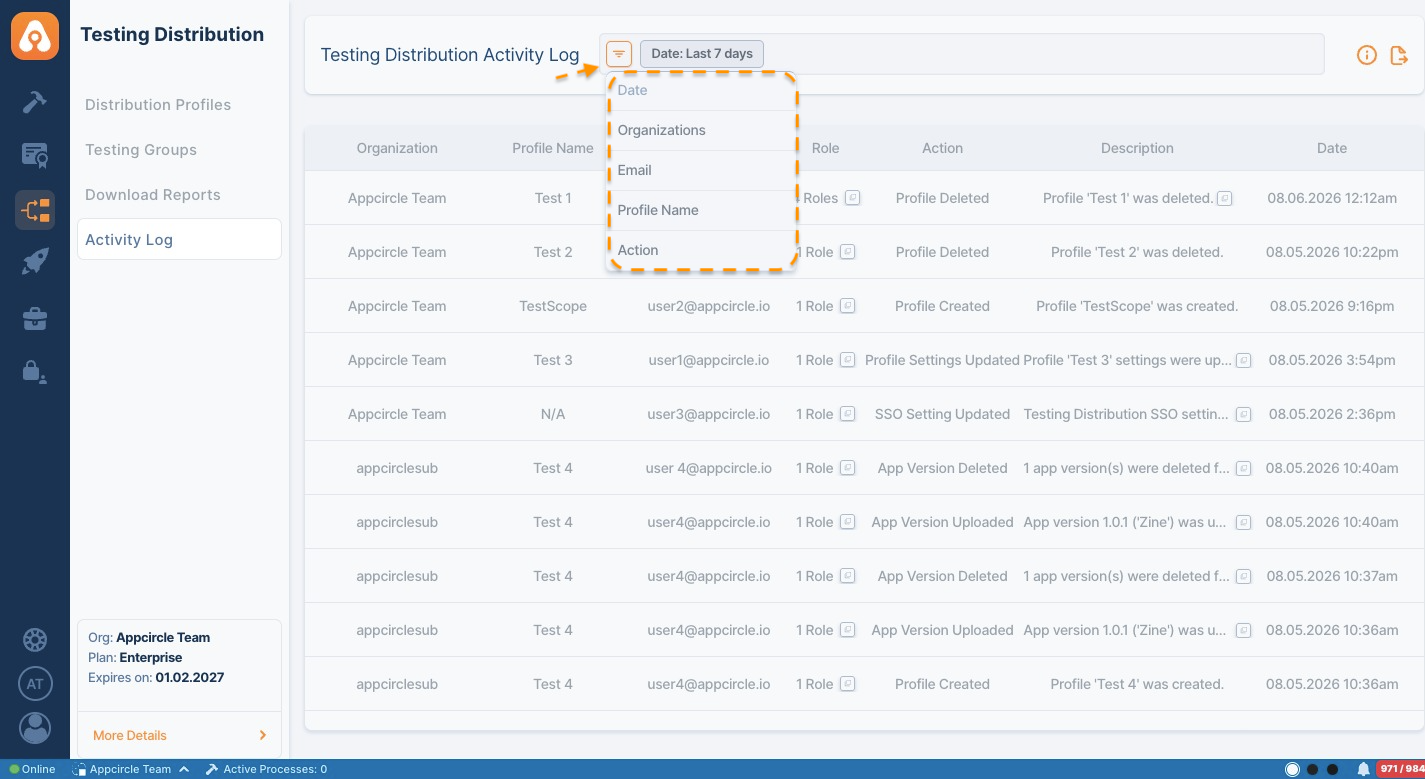The width and height of the screenshot is (1425, 779).
Task: Click 'SSO Setting Updated' action cell
Action: click(x=942, y=414)
